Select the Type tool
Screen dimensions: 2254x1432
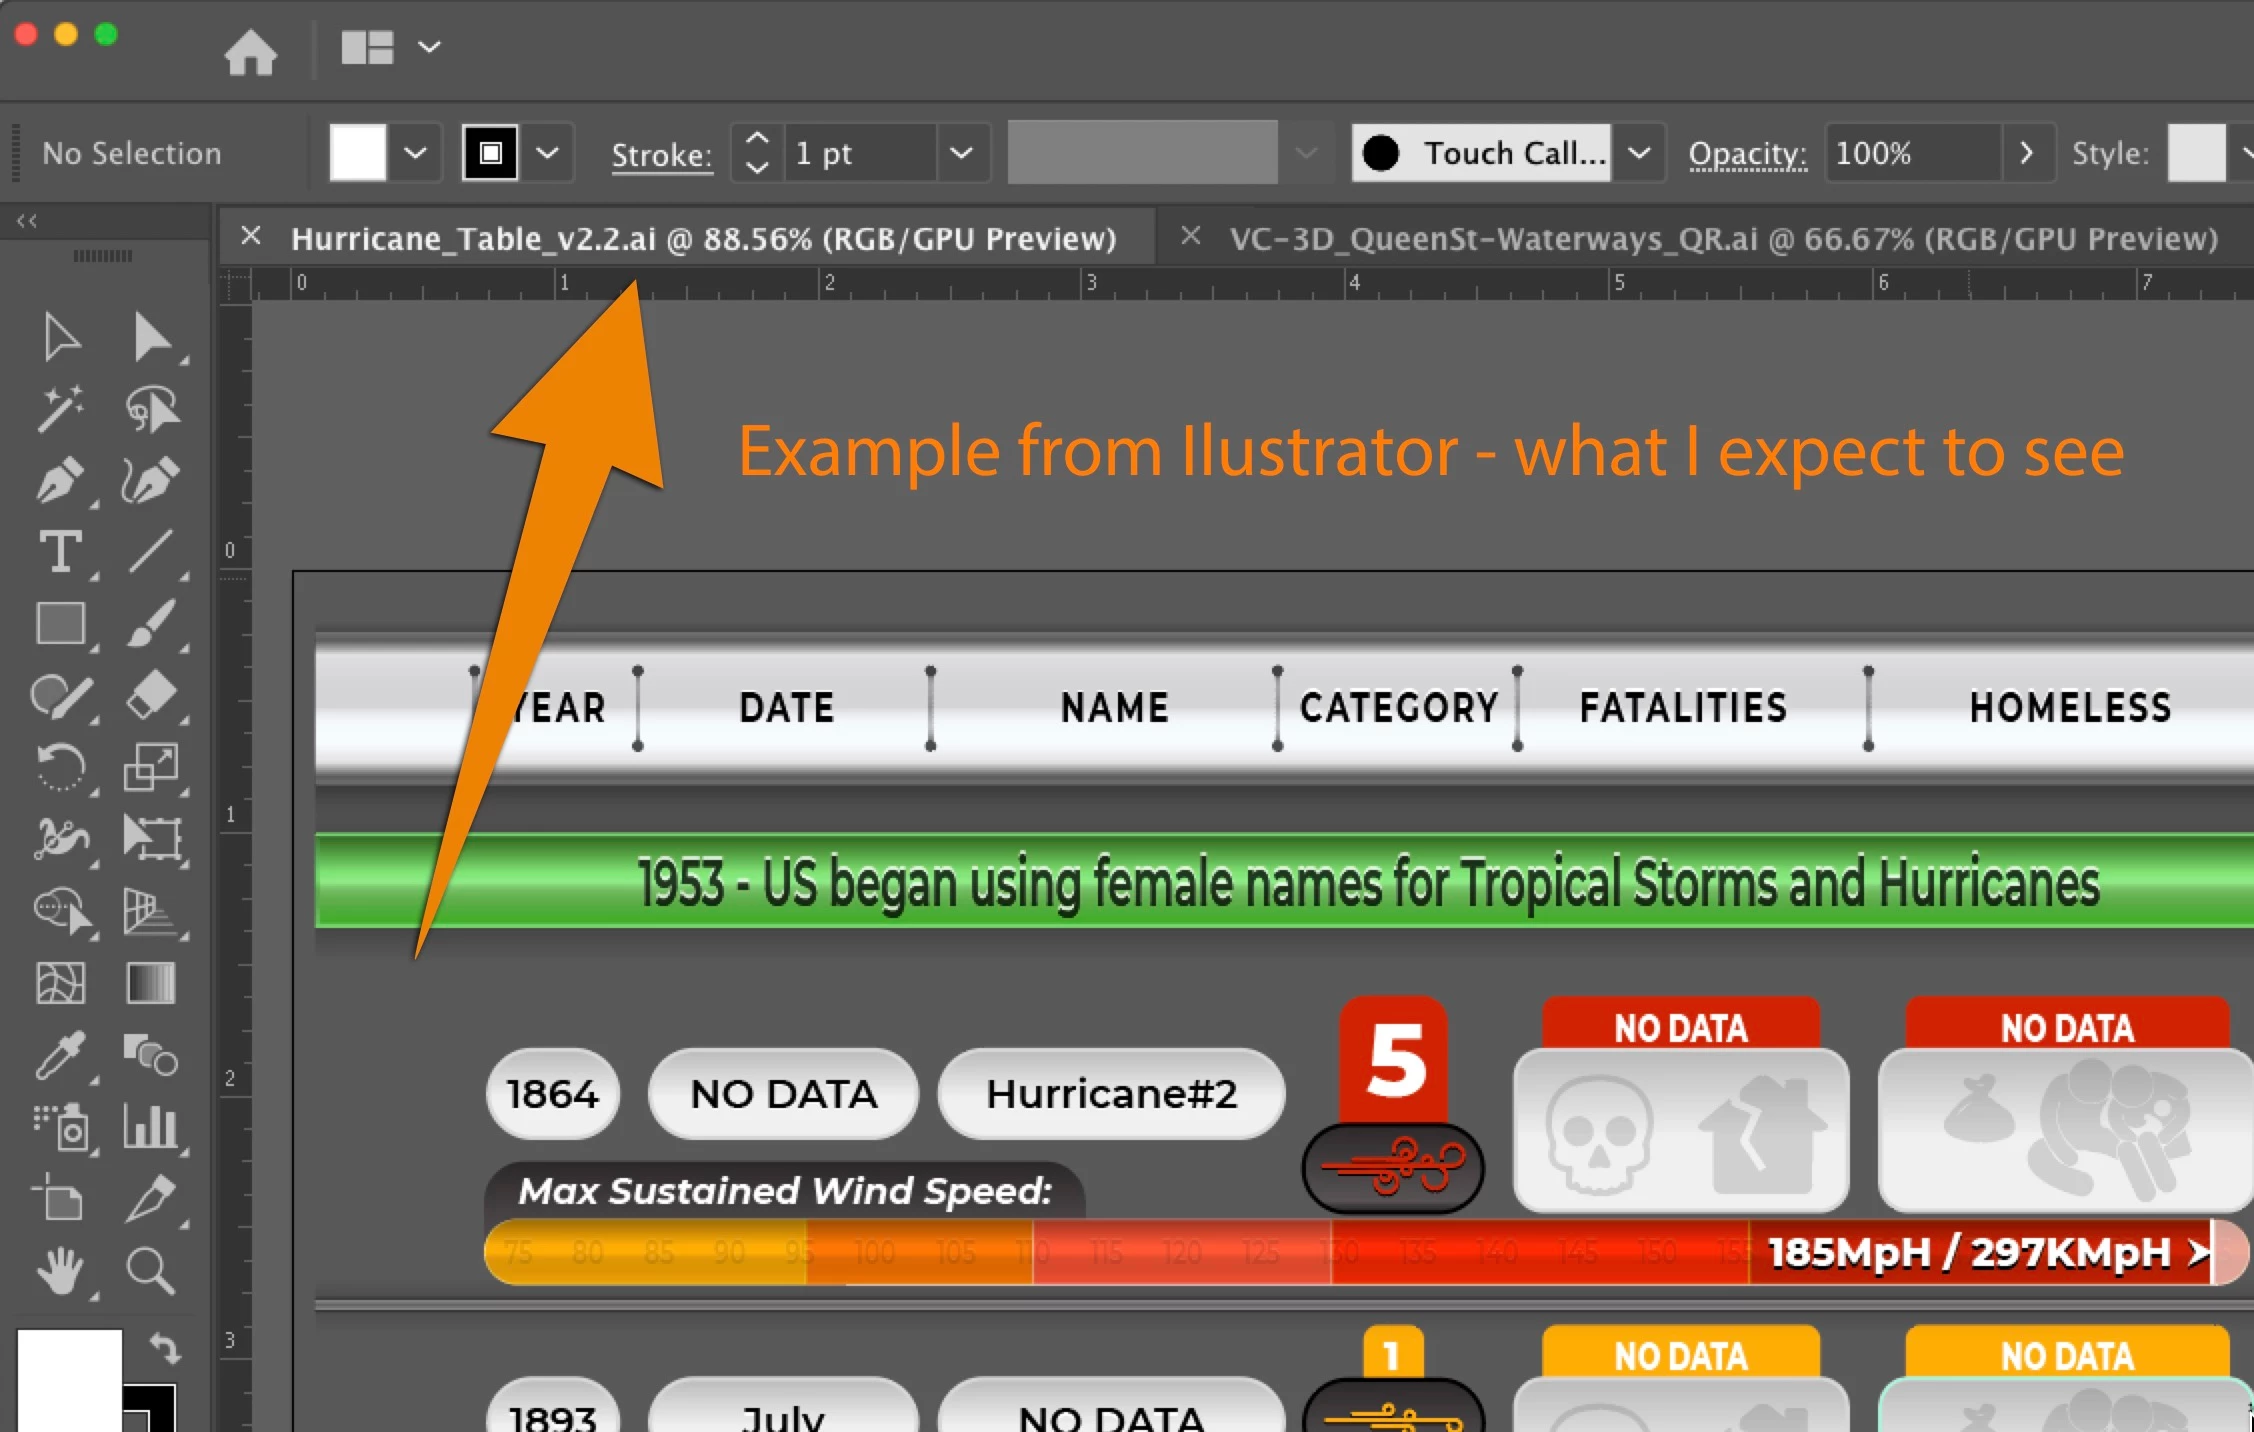pos(59,552)
